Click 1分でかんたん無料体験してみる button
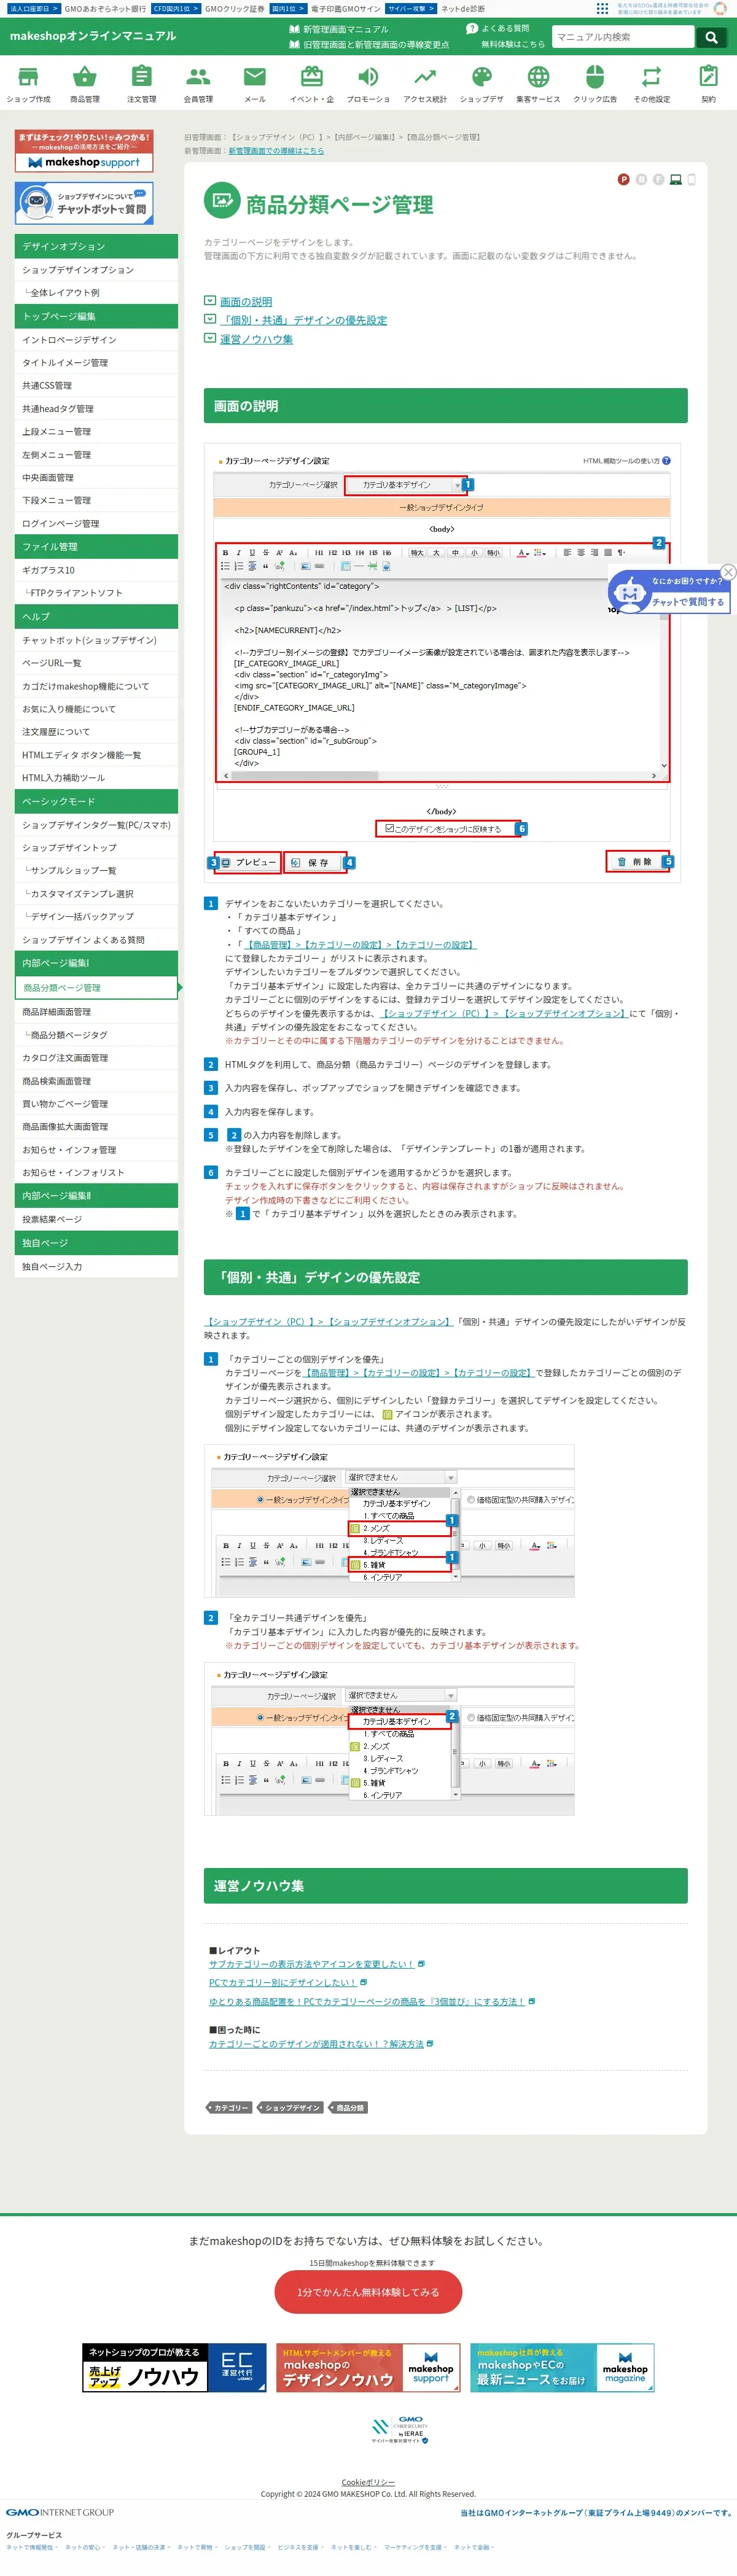This screenshot has height=2576, width=737. coord(368,2292)
